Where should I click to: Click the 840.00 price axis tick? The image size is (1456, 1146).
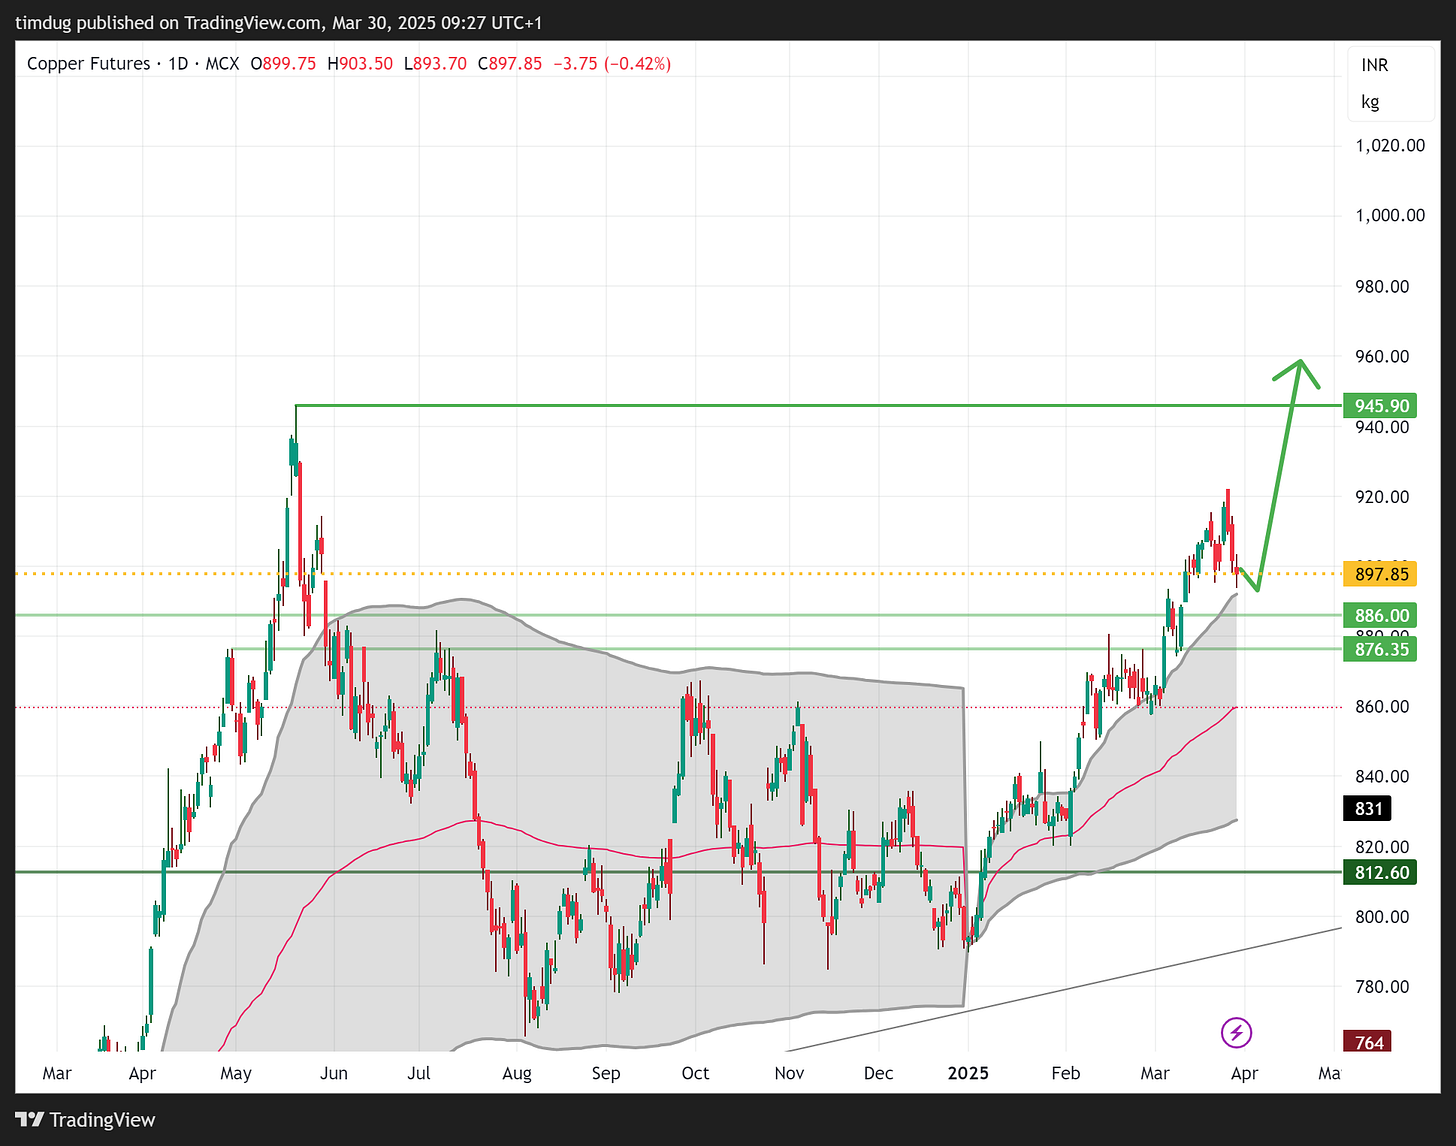pos(1382,777)
